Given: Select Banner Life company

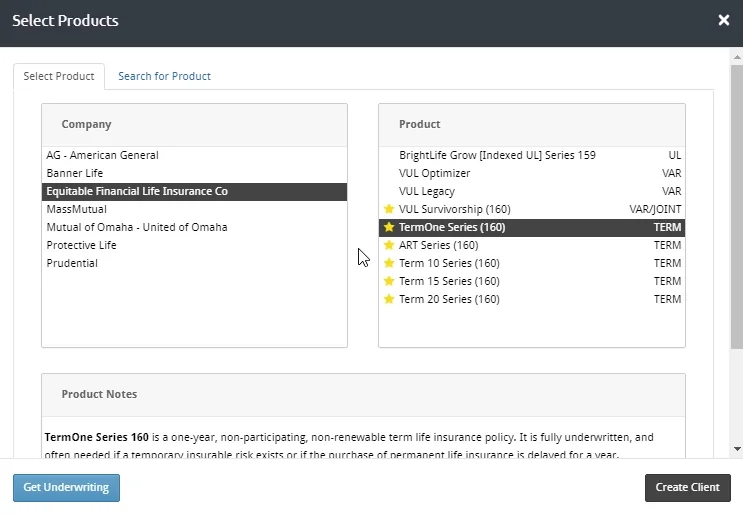Looking at the screenshot, I should point(194,173).
